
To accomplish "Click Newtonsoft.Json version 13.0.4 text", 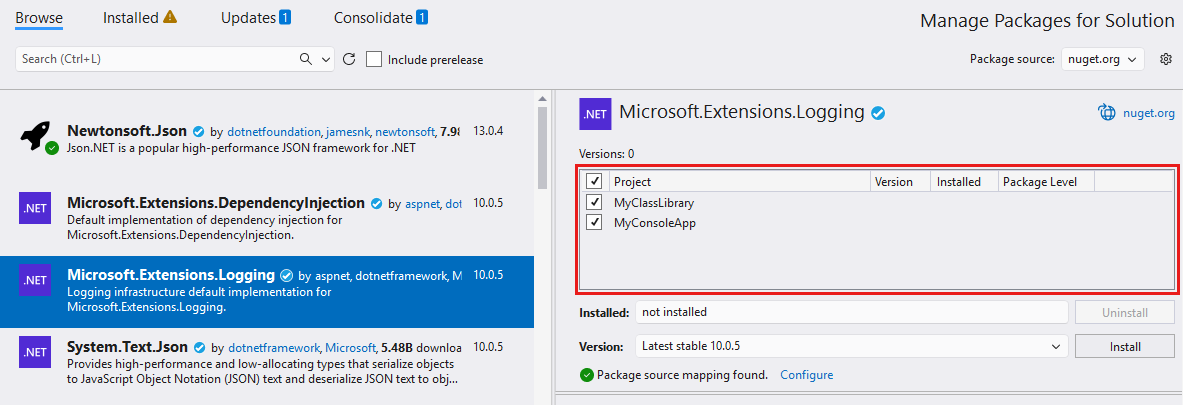I will click(488, 131).
